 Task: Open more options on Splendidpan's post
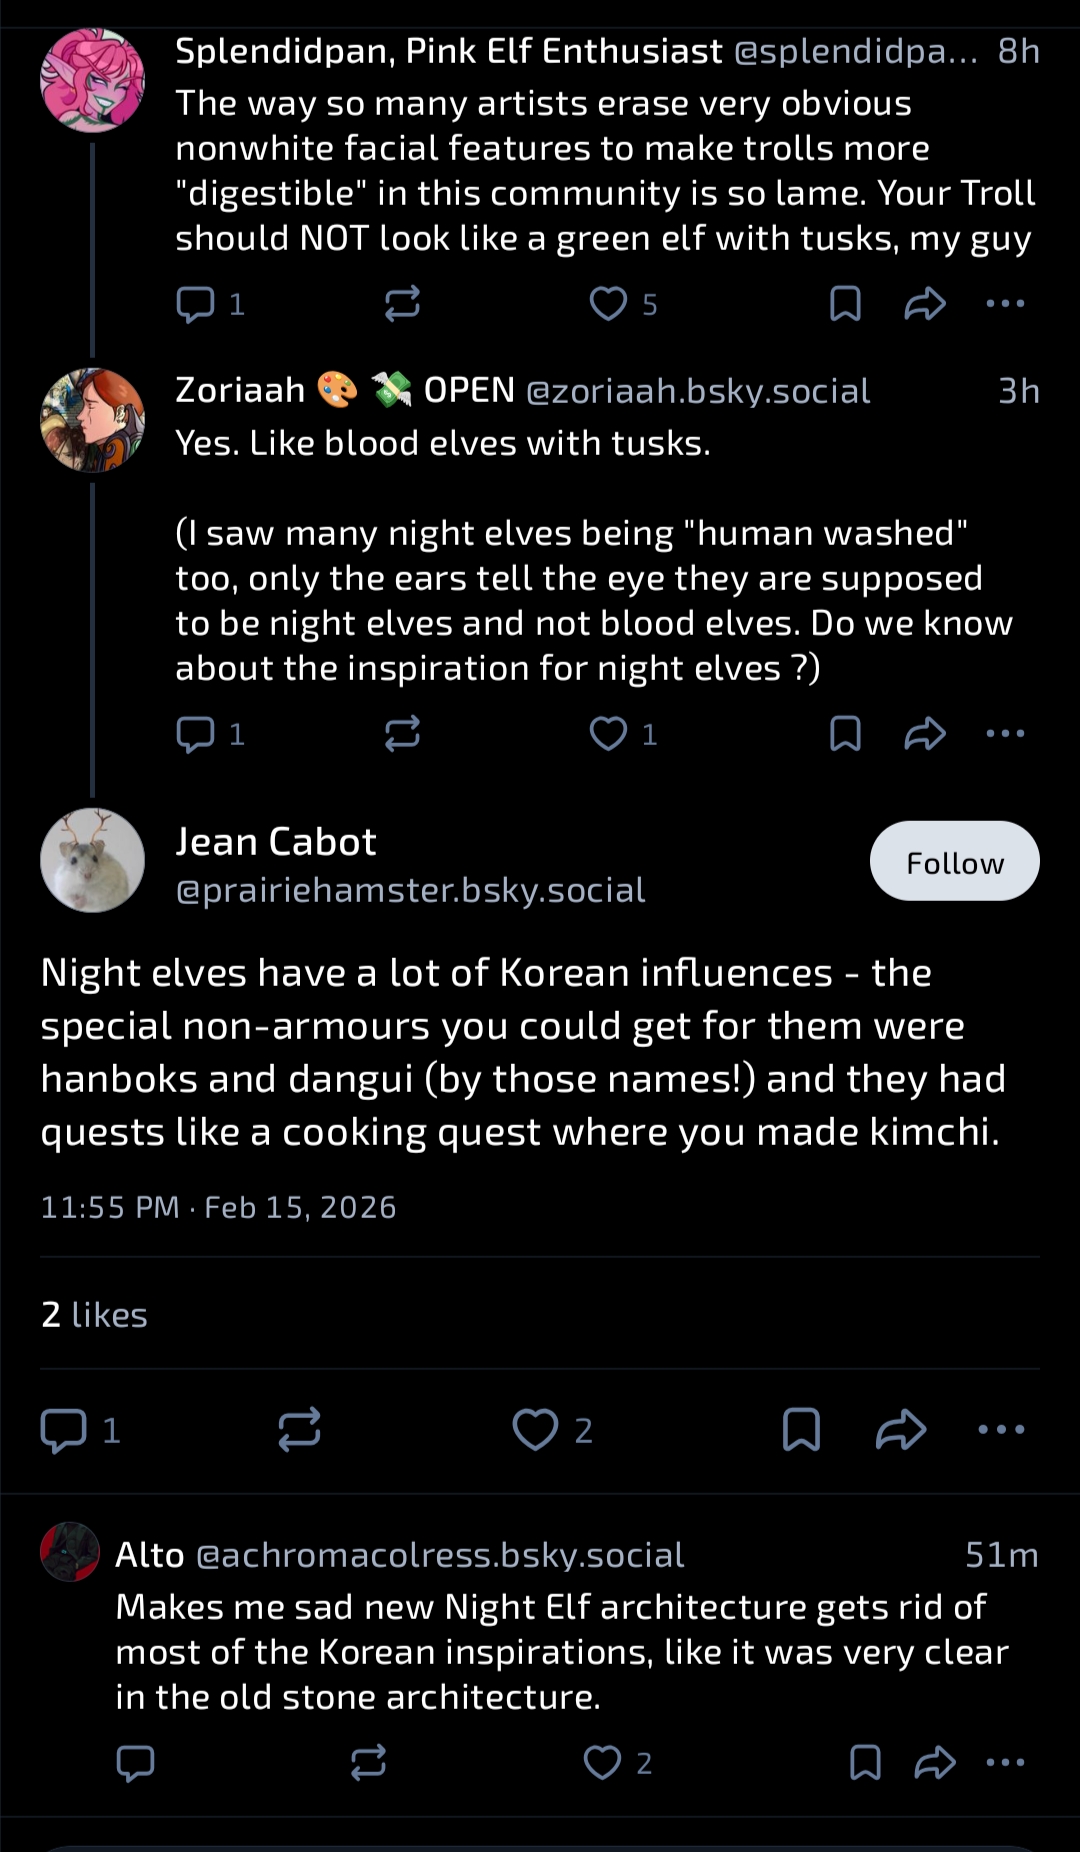click(x=1005, y=304)
